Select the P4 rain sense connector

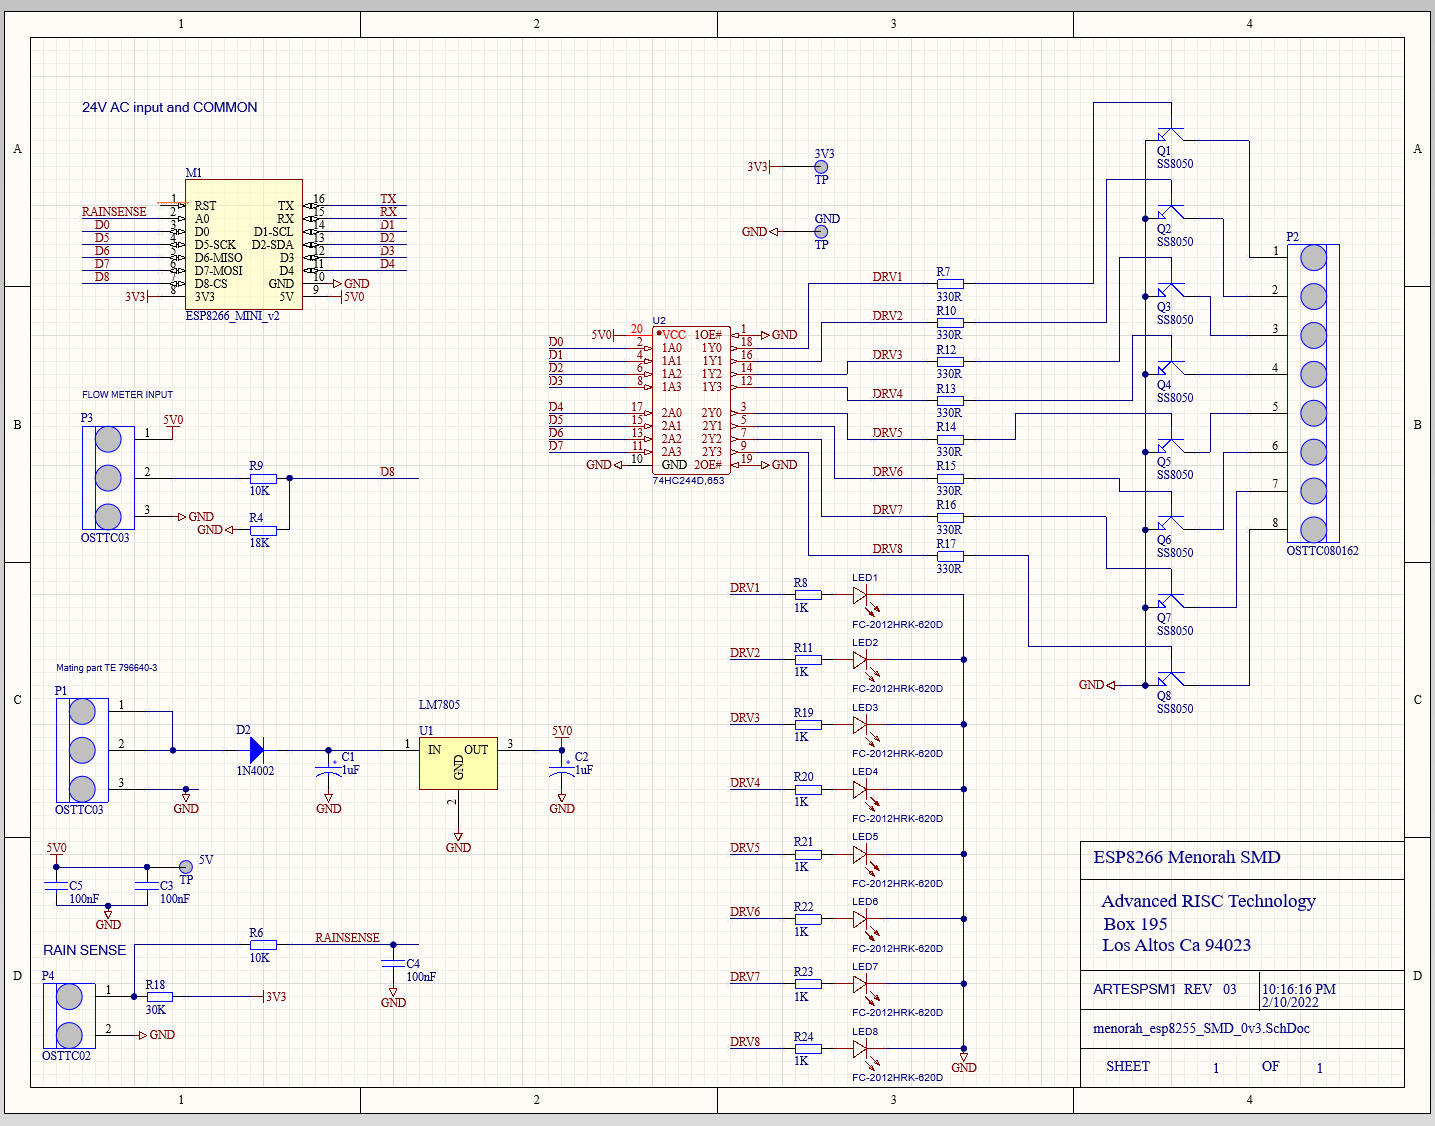[x=69, y=1016]
